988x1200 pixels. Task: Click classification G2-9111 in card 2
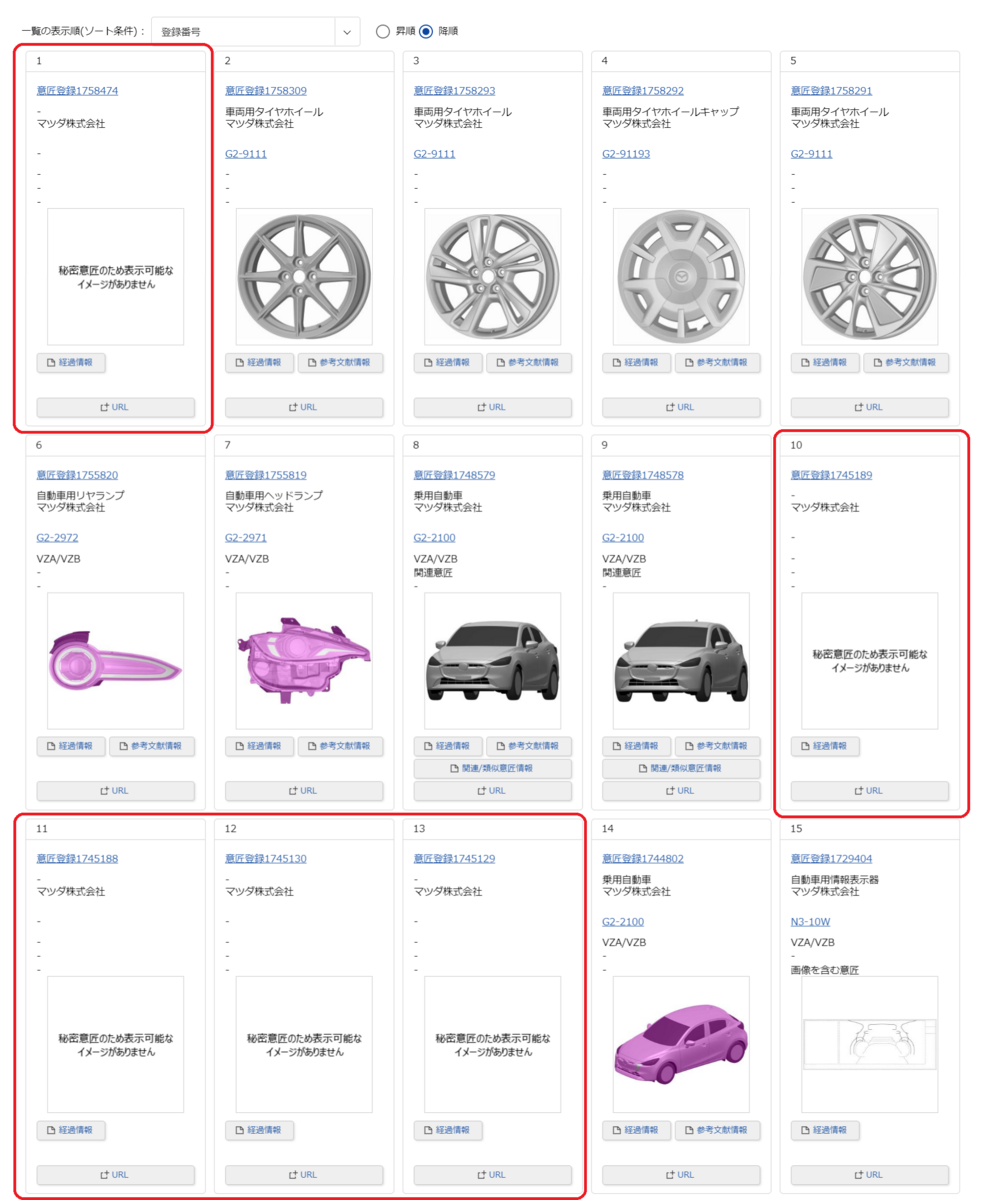(x=246, y=154)
